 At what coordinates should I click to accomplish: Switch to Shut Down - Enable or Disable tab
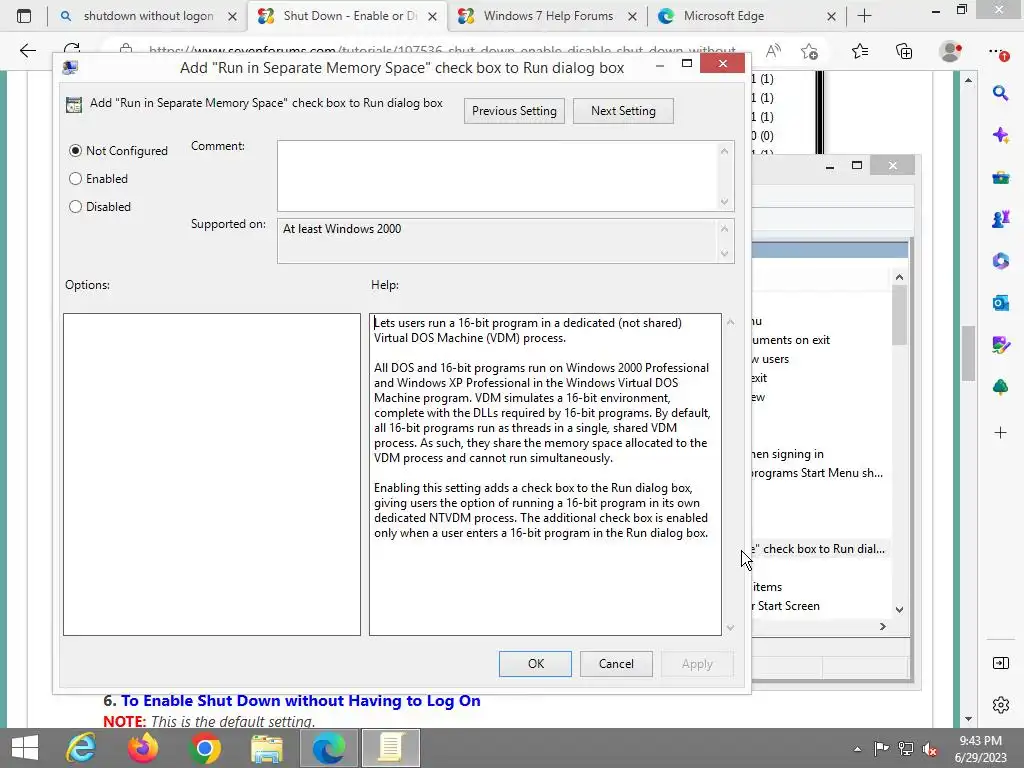click(349, 16)
